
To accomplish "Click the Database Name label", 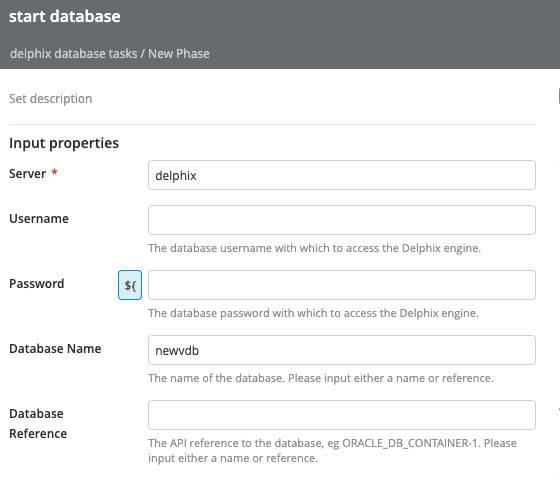I will pyautogui.click(x=55, y=349).
